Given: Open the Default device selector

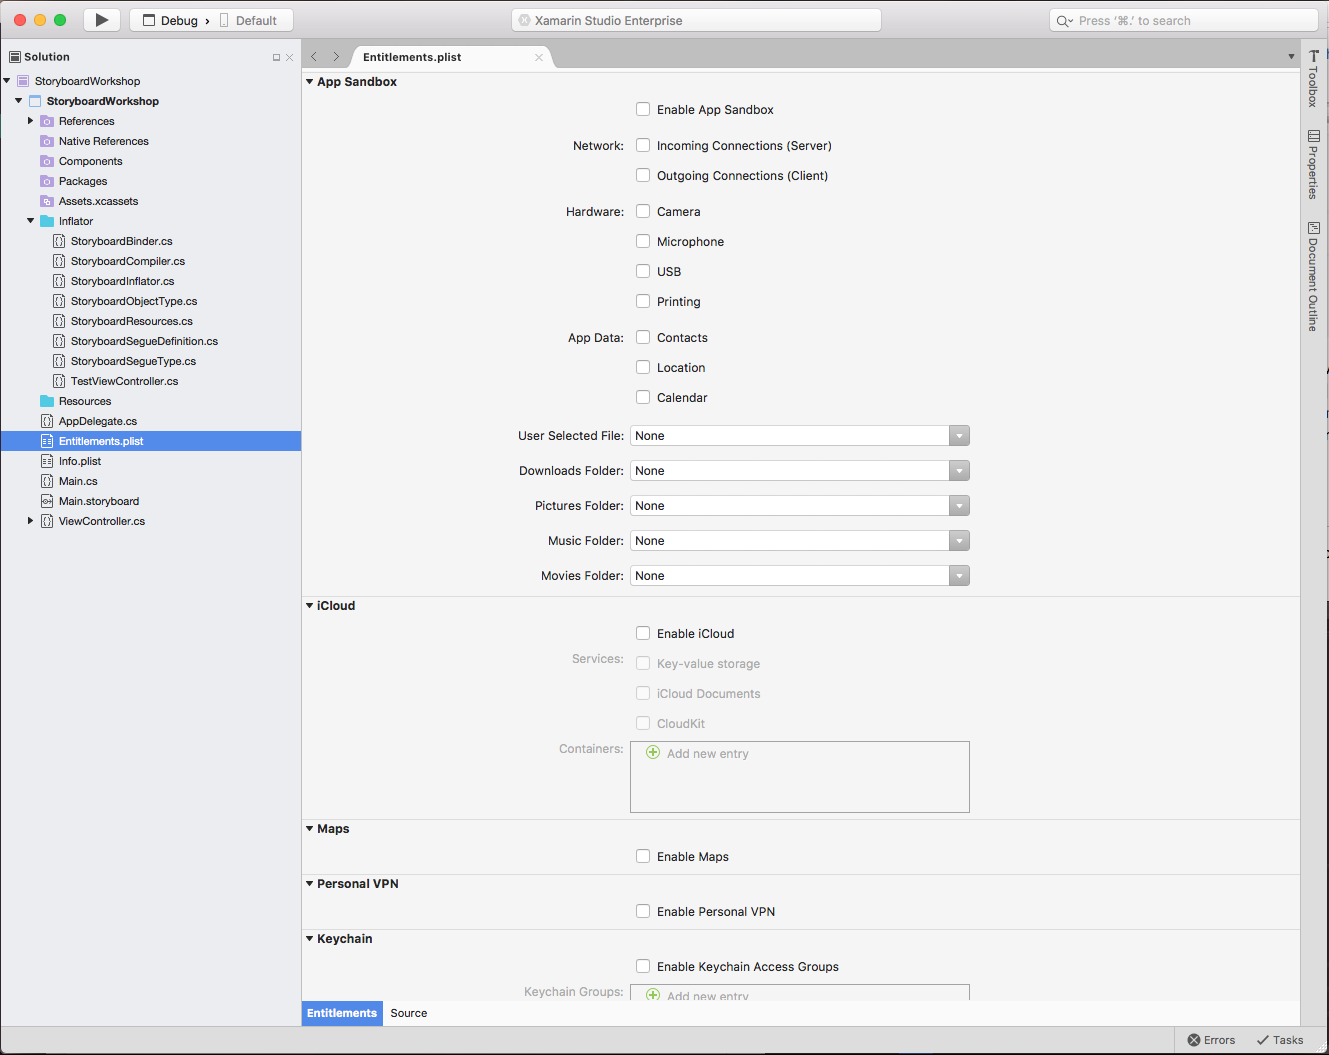Looking at the screenshot, I should click(253, 19).
